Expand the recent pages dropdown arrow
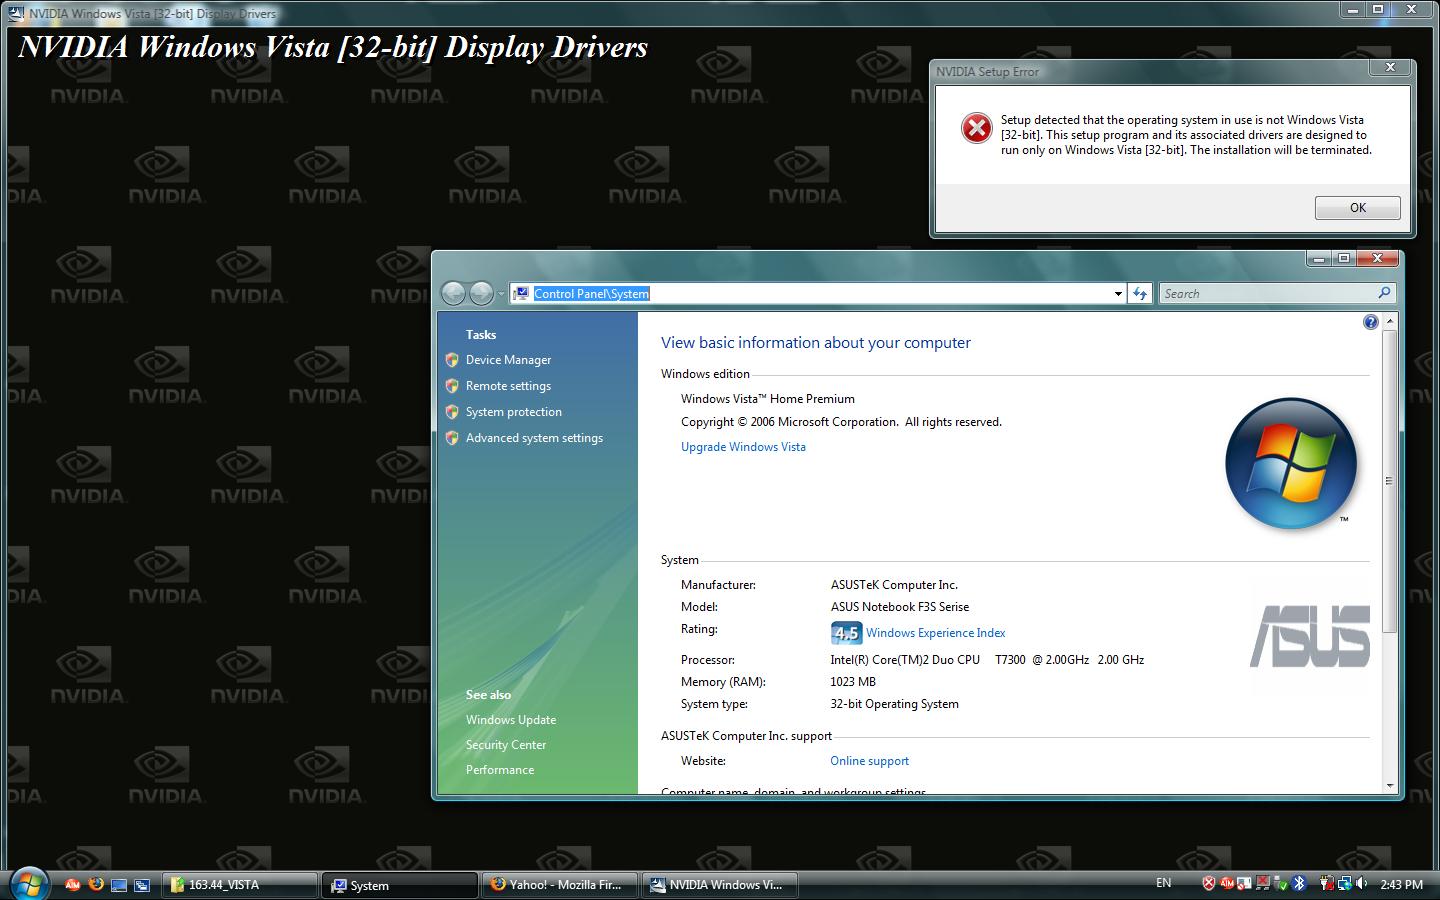The width and height of the screenshot is (1440, 900). [501, 294]
